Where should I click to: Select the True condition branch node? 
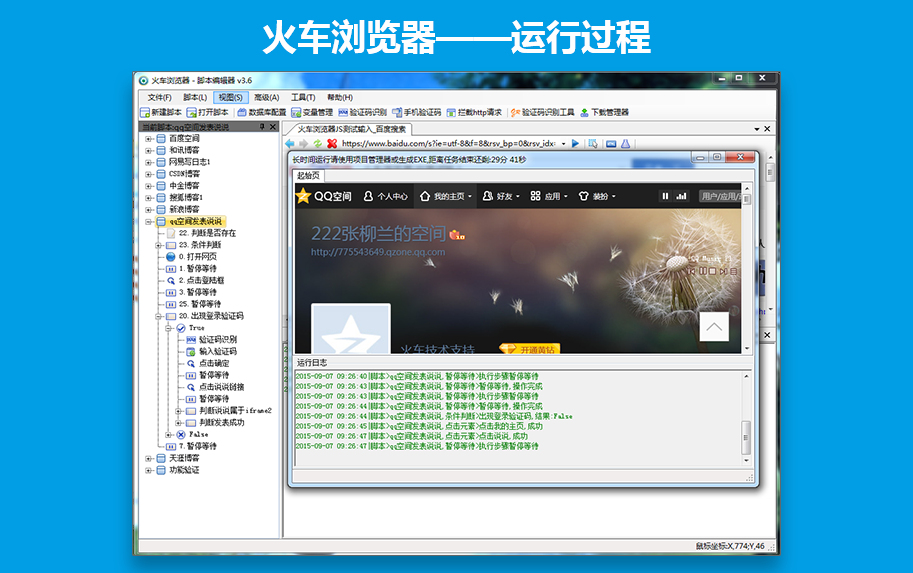pos(195,328)
